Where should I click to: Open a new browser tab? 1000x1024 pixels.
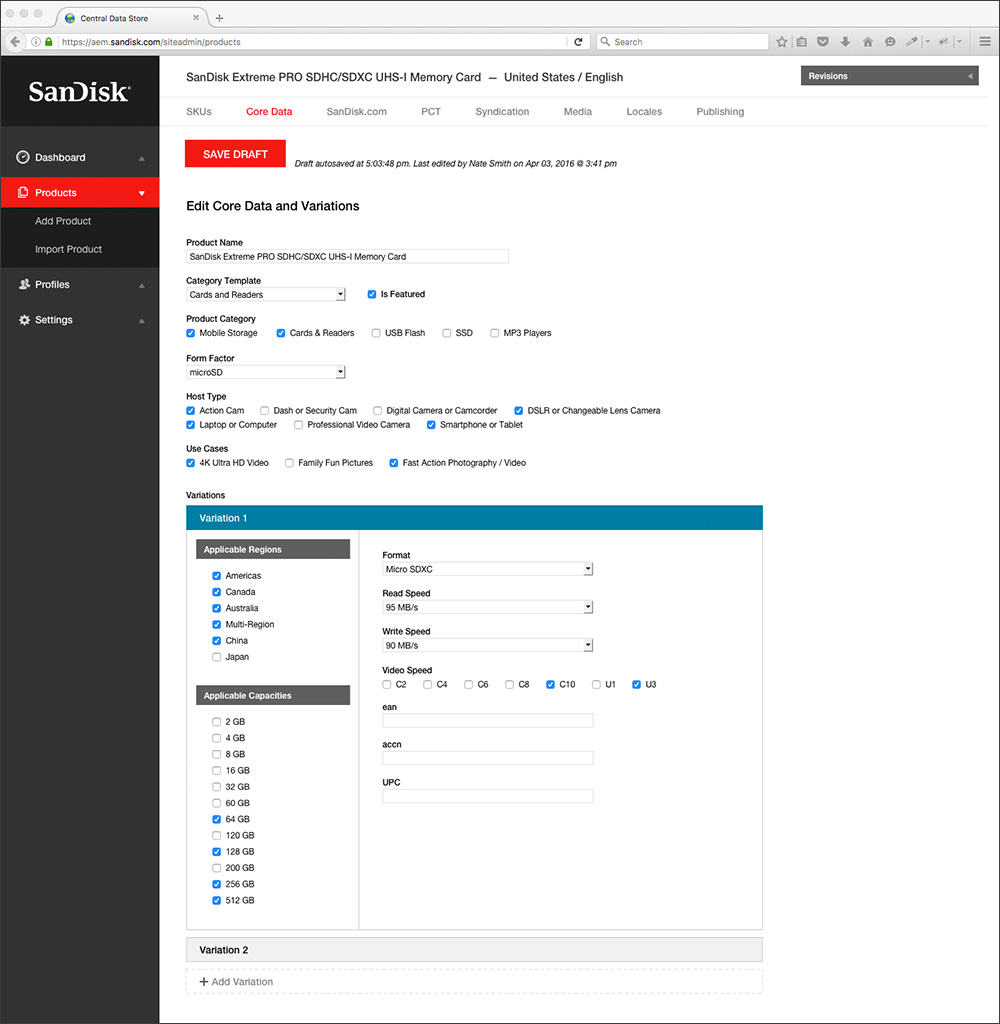coord(219,18)
